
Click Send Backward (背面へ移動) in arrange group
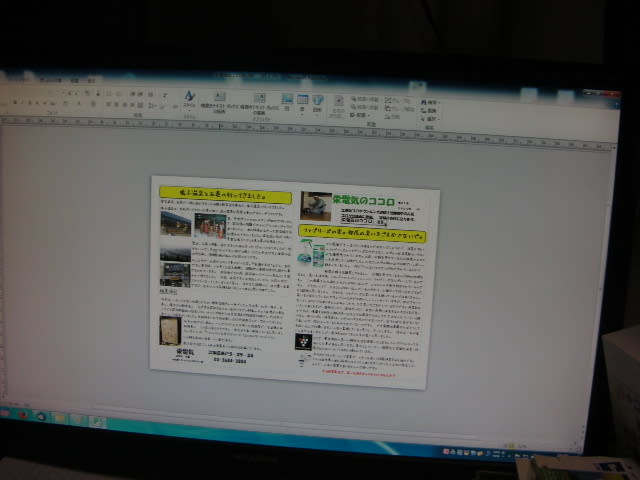point(364,107)
